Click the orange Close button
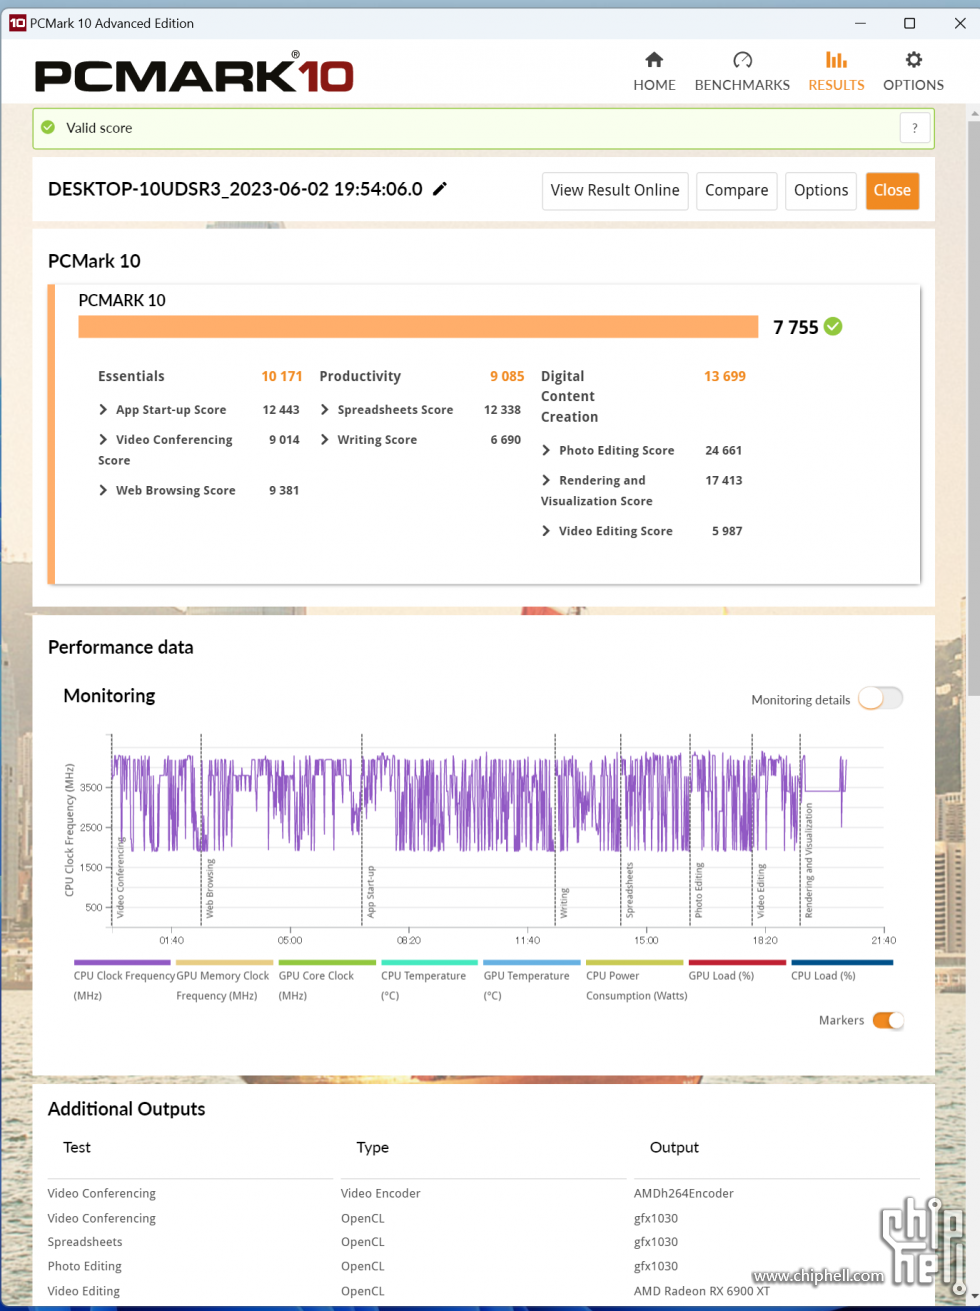This screenshot has width=980, height=1311. [892, 190]
